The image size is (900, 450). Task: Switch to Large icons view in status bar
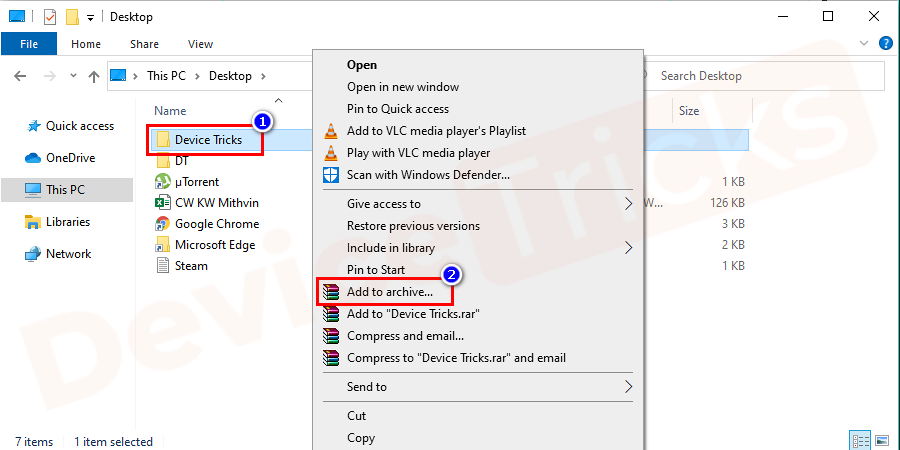[x=880, y=441]
